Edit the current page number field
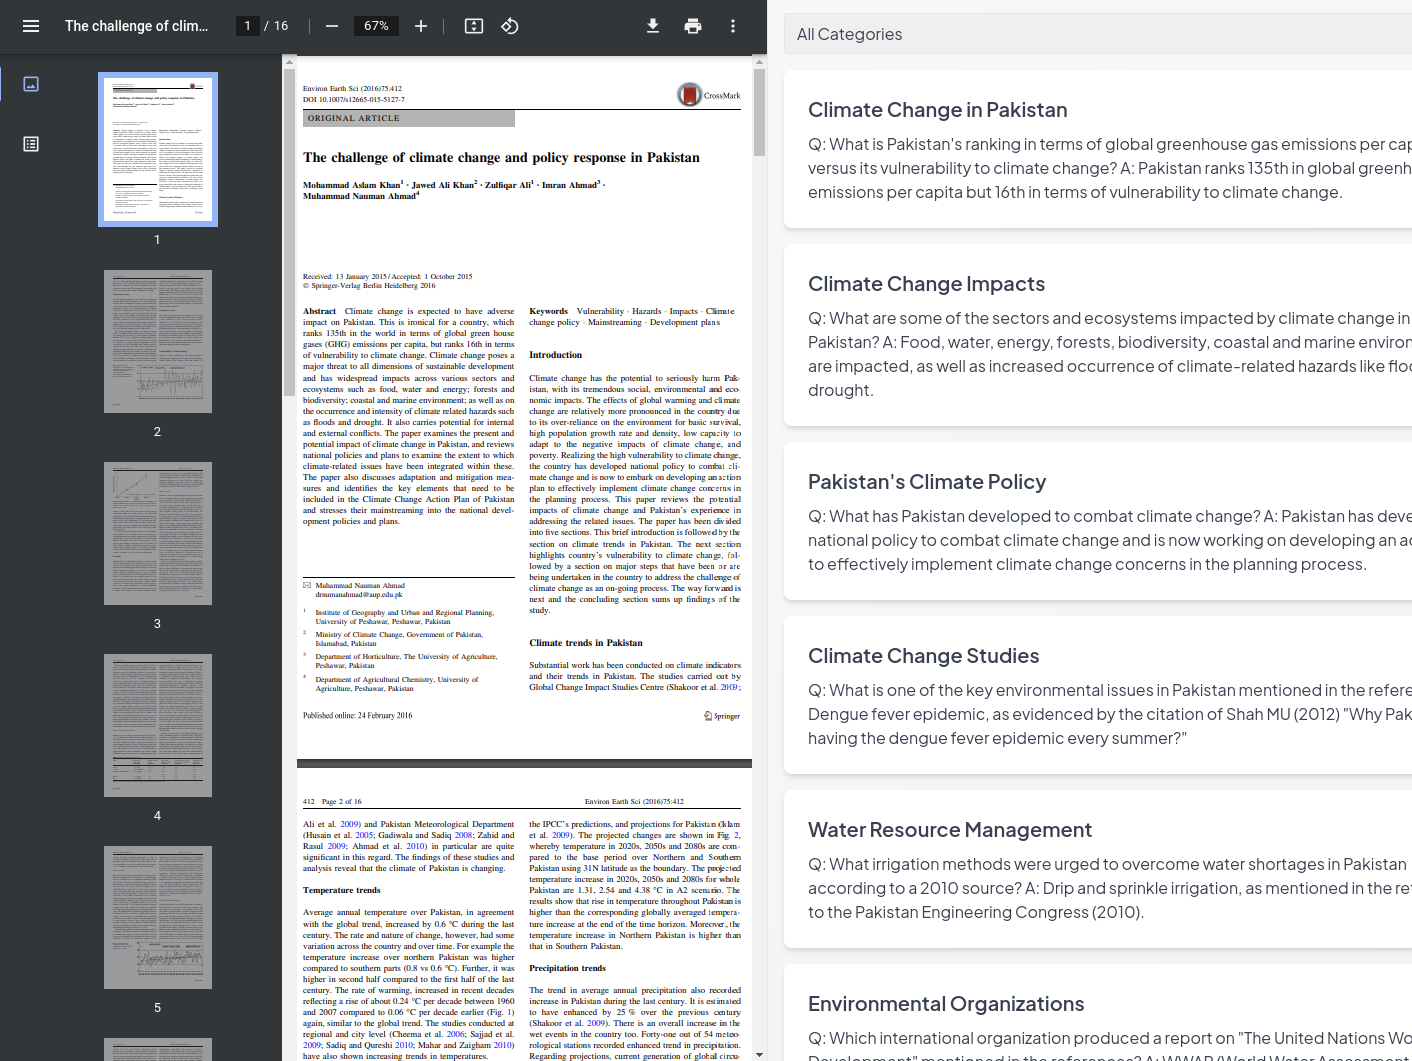This screenshot has width=1412, height=1061. pyautogui.click(x=247, y=26)
